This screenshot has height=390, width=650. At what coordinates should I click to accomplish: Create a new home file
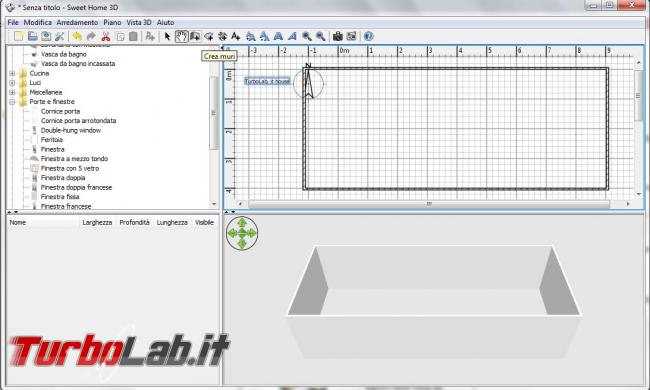(19, 36)
